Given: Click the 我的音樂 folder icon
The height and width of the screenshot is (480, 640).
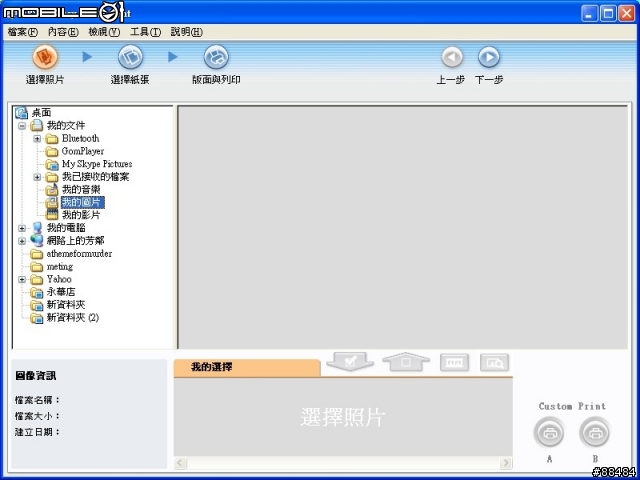Looking at the screenshot, I should (52, 189).
